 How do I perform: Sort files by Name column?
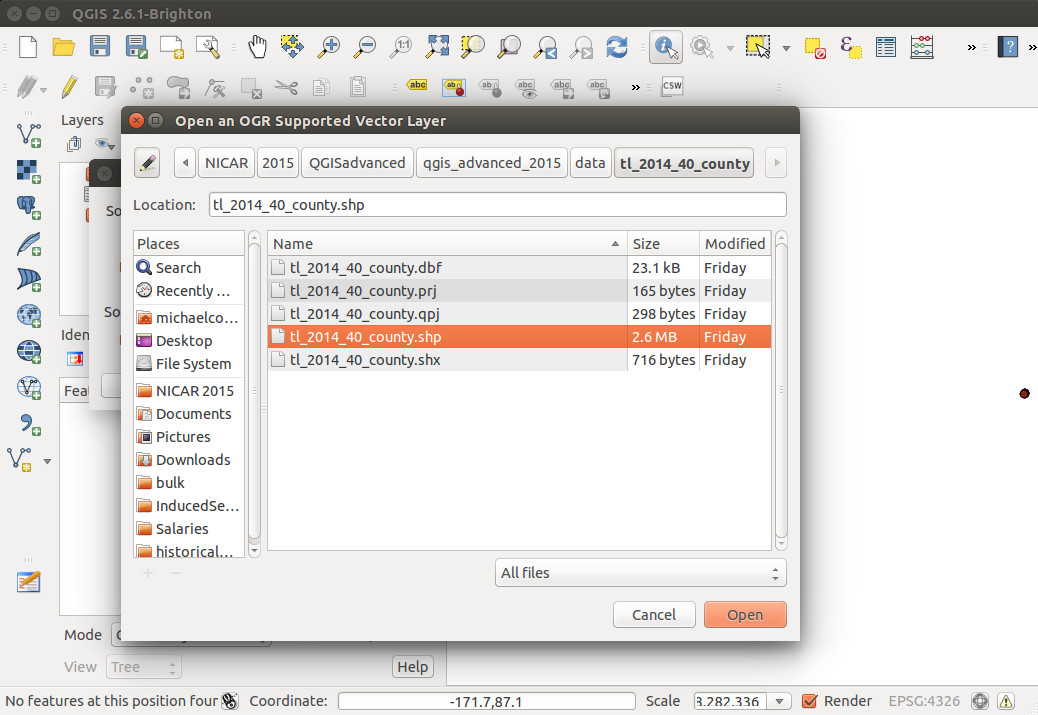coord(447,244)
